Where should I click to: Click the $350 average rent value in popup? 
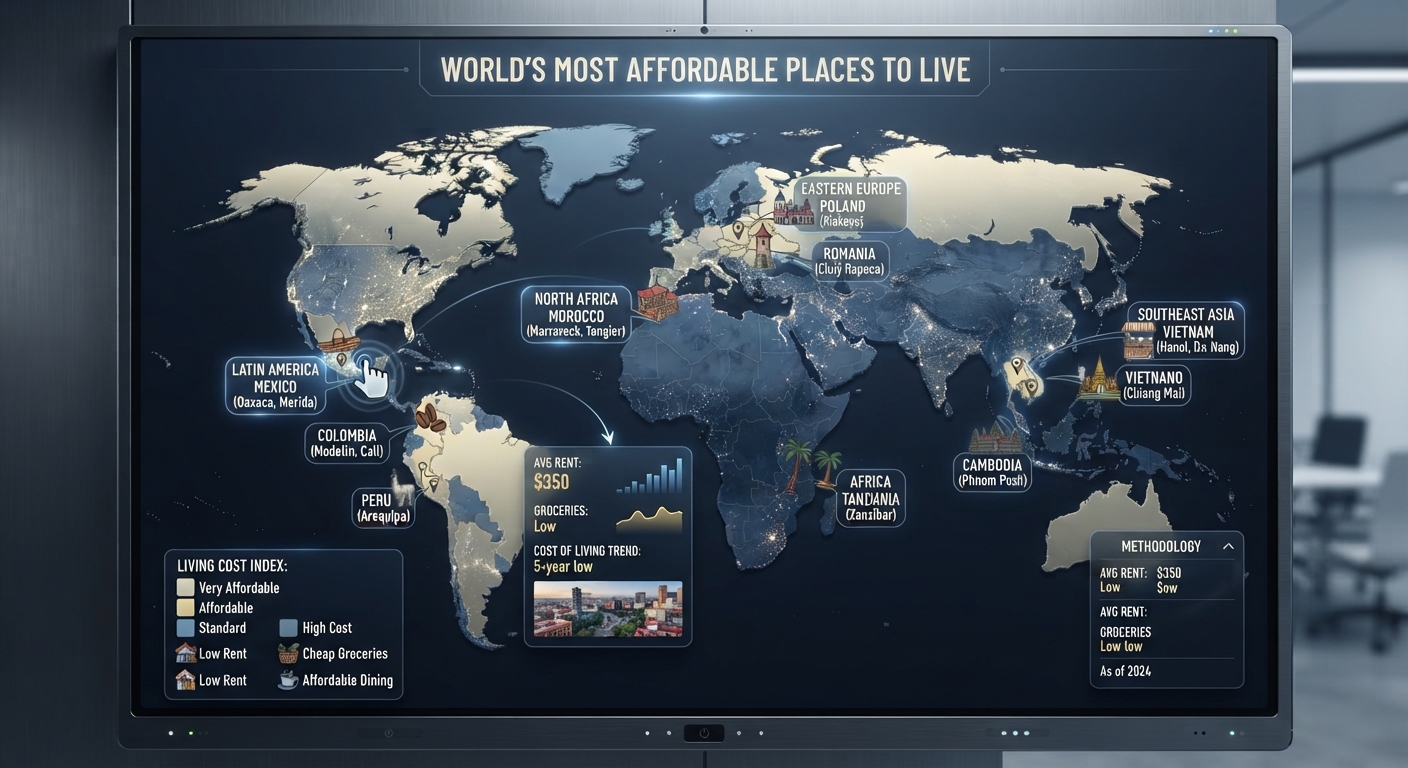pos(551,482)
